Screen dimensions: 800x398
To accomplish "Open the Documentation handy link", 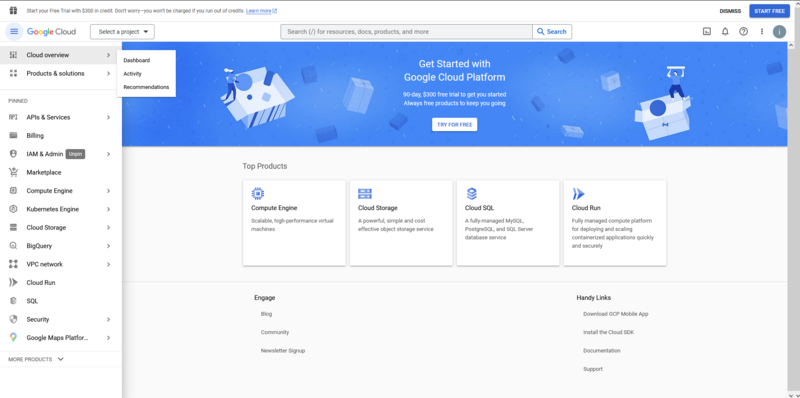I will tap(602, 351).
